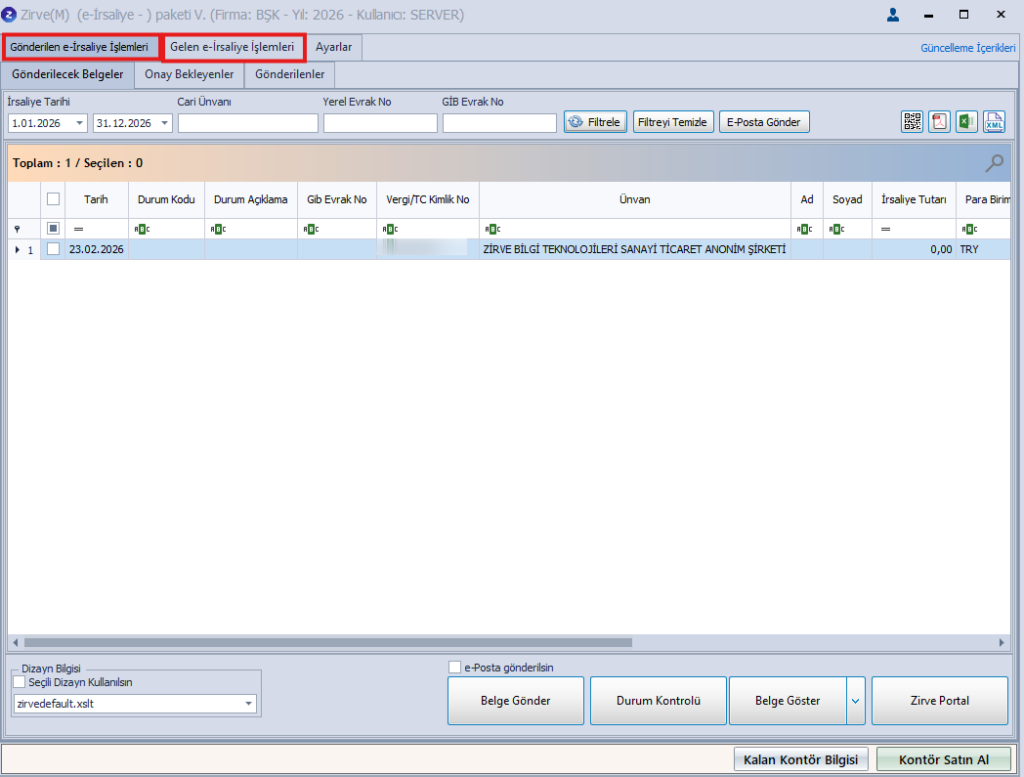Click the horizontal scrollbar thumb of the grid
This screenshot has height=777, width=1024.
pos(328,642)
